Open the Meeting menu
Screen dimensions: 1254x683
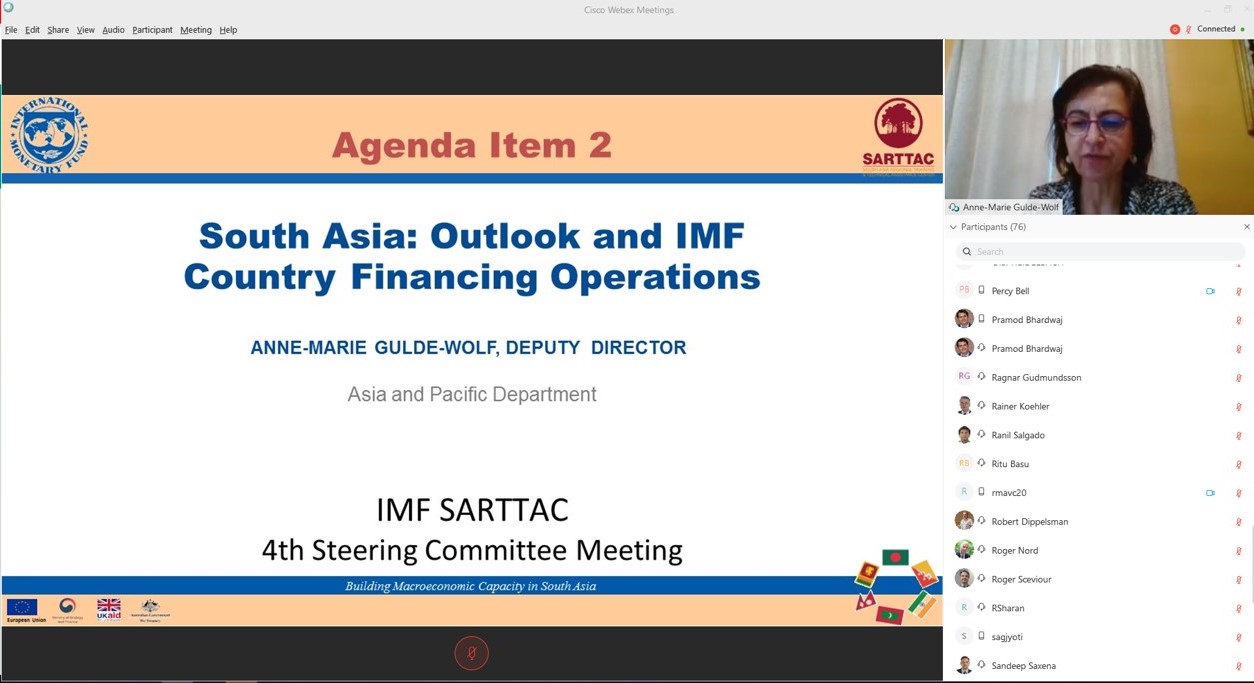tap(196, 30)
